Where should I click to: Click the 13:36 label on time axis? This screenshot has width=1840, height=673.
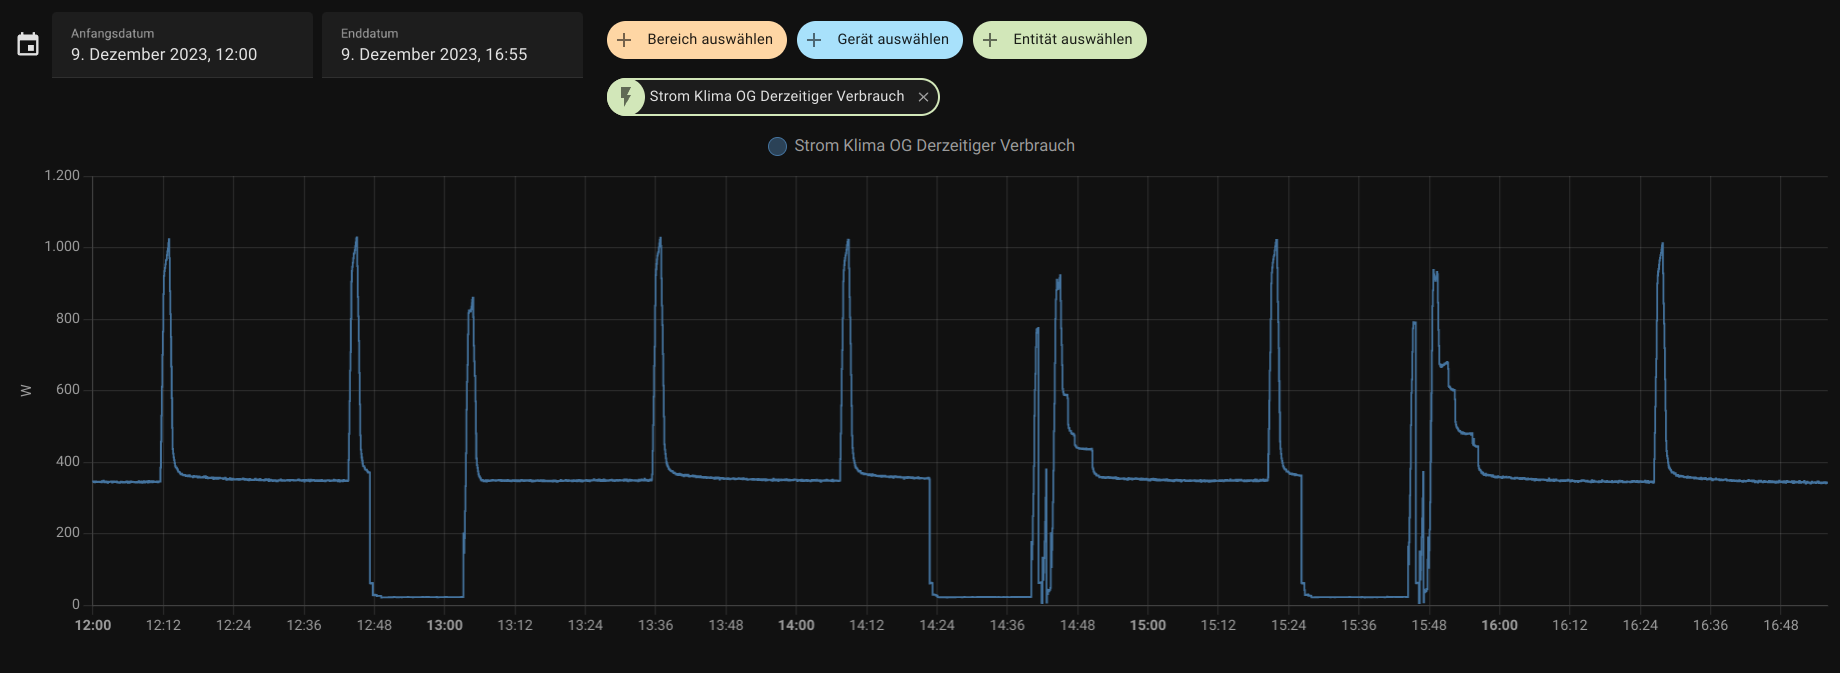[x=656, y=625]
